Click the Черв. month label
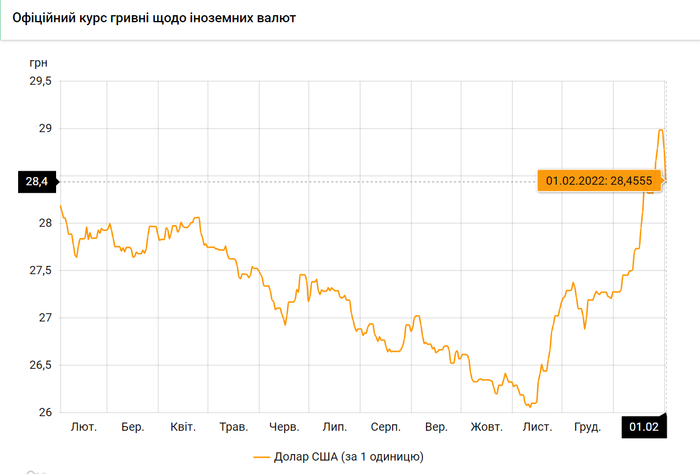Screen dimensions: 700x474 coord(285,427)
